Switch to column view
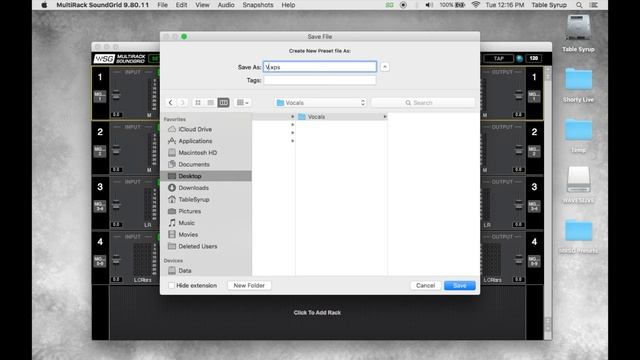Viewport: 640px width, 360px height. [223, 102]
